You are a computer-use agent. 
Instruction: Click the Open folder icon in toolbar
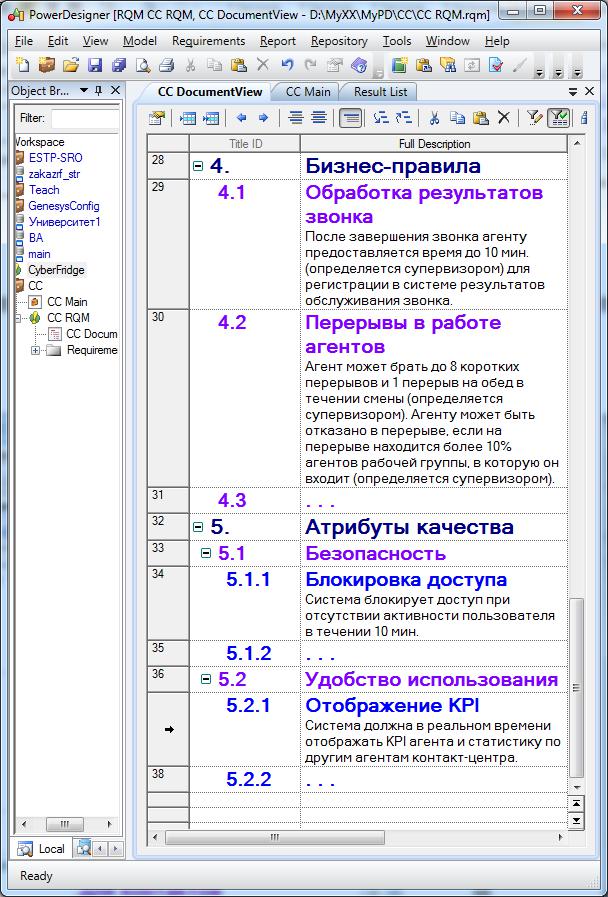[70, 65]
